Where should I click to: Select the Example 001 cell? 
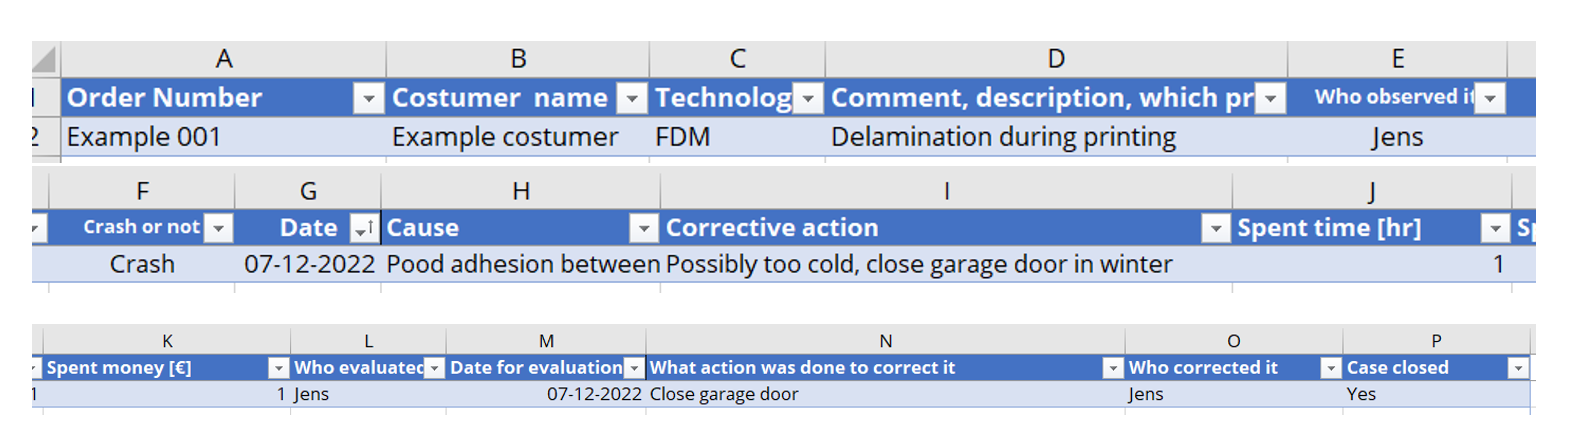[x=224, y=137]
